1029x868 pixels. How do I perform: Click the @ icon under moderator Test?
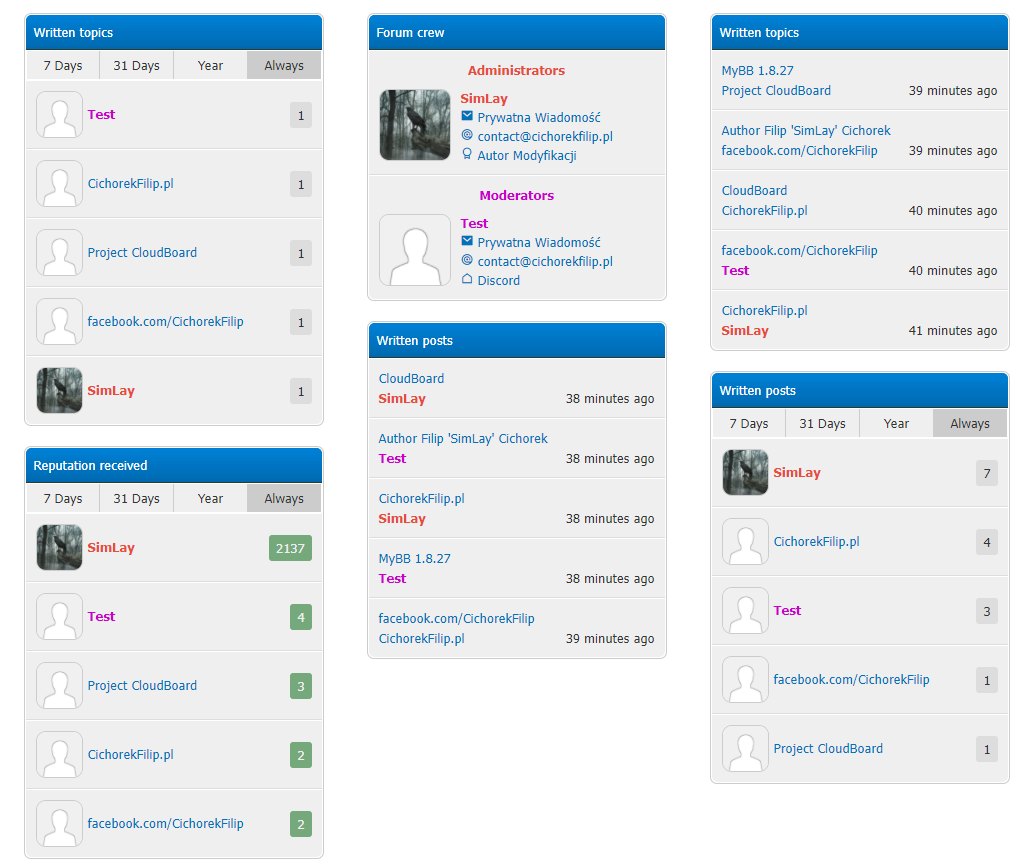click(467, 260)
